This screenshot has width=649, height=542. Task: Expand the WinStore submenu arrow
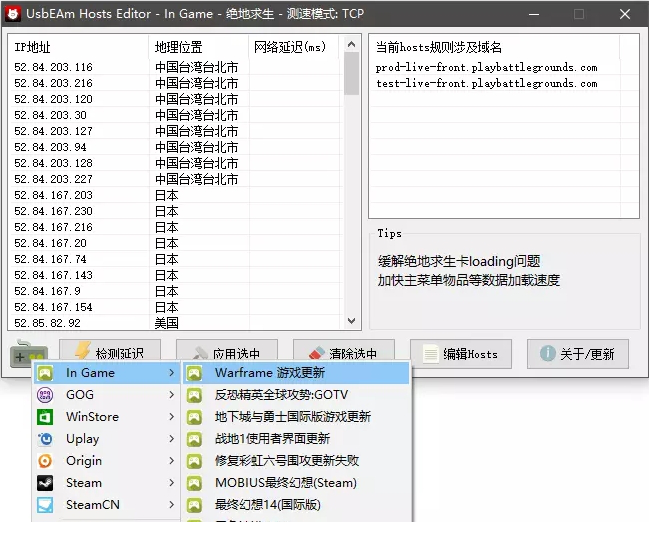point(171,417)
